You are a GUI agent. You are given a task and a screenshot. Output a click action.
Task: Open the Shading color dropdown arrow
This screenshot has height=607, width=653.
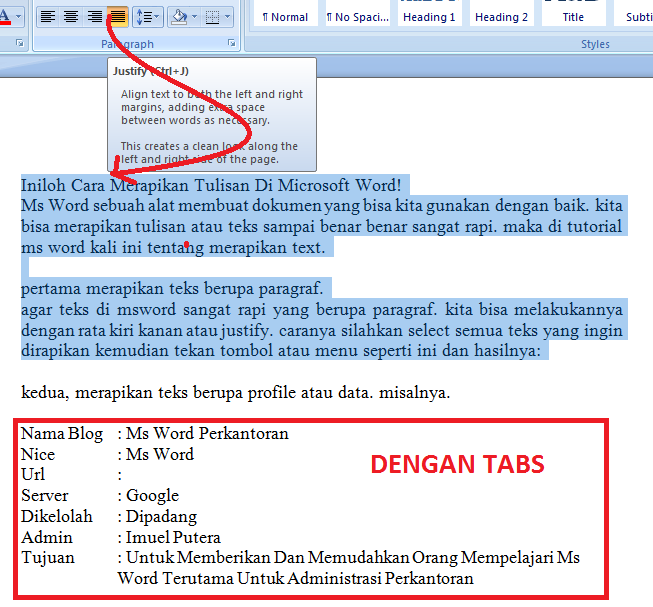(x=194, y=17)
